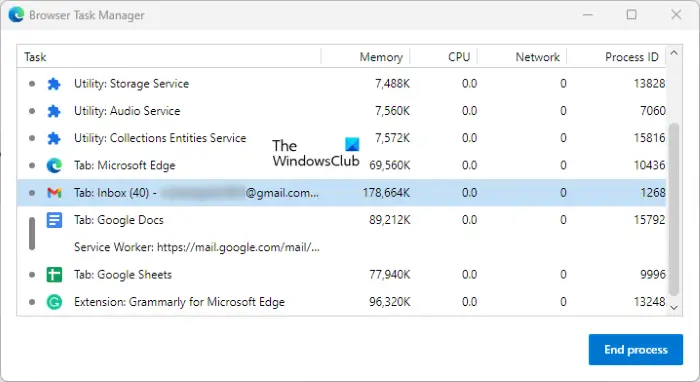Sort by the Process ID column header
This screenshot has width=700, height=382.
point(616,57)
